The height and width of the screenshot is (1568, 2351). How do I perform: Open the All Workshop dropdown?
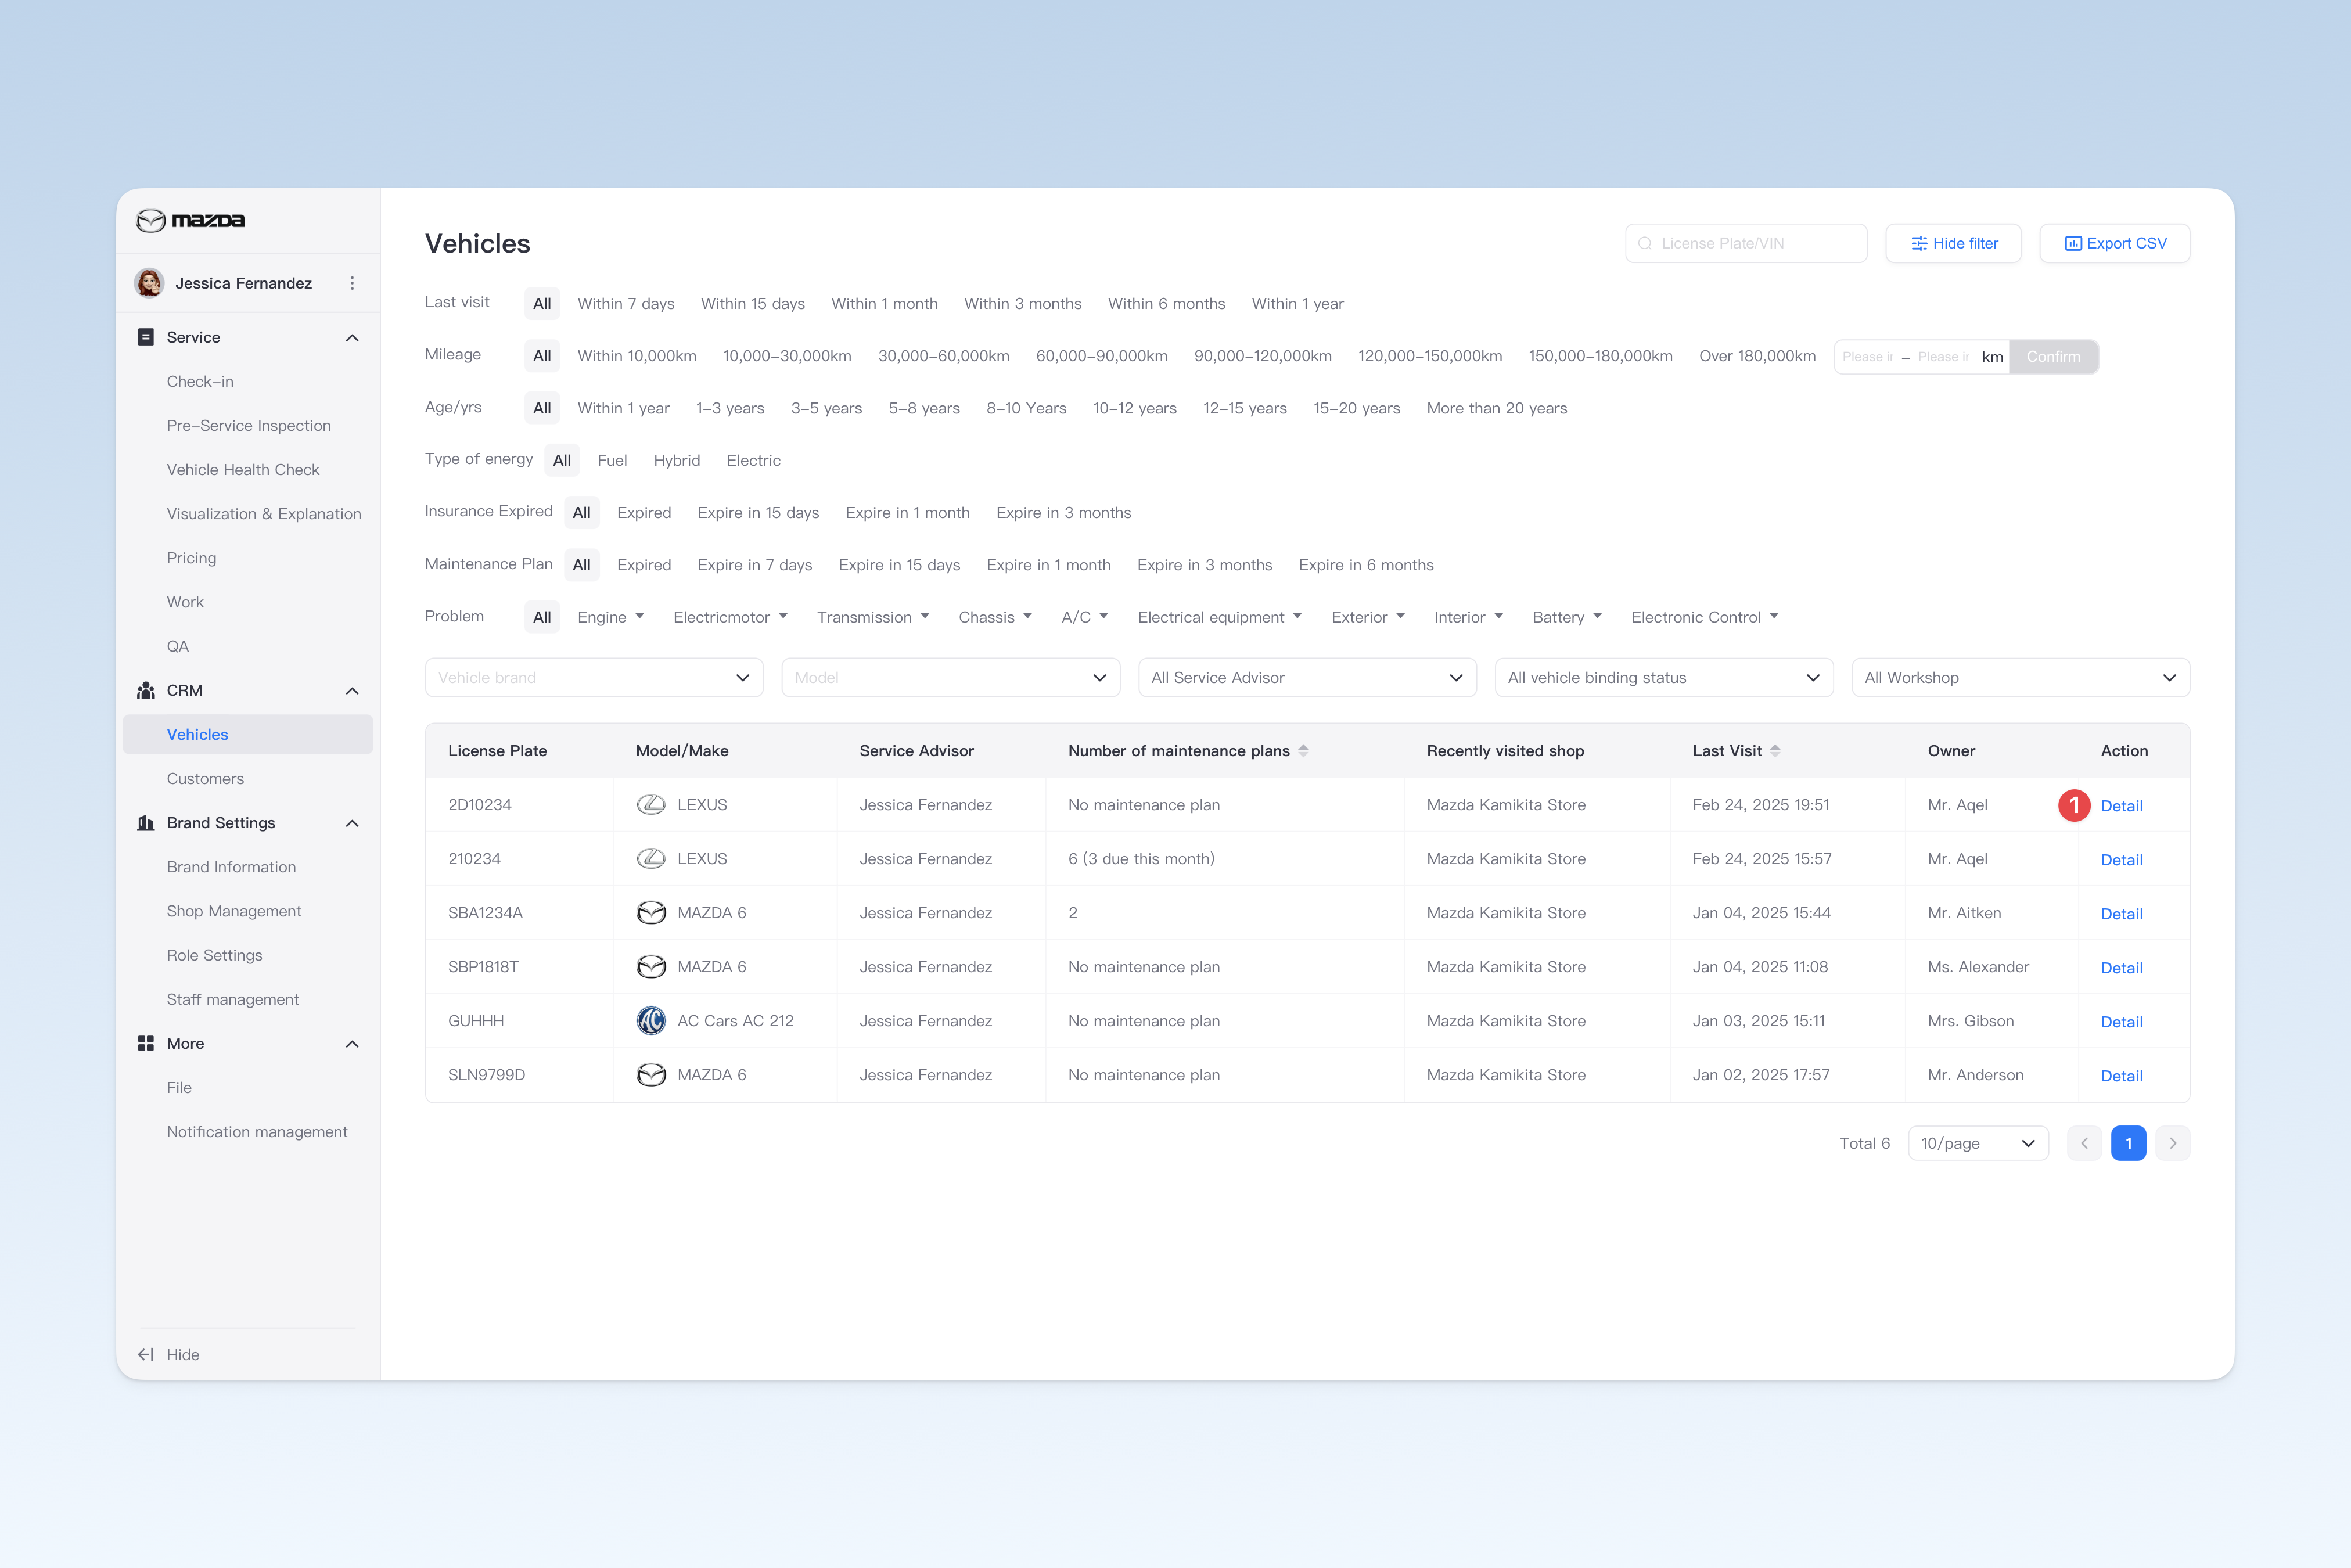2020,678
